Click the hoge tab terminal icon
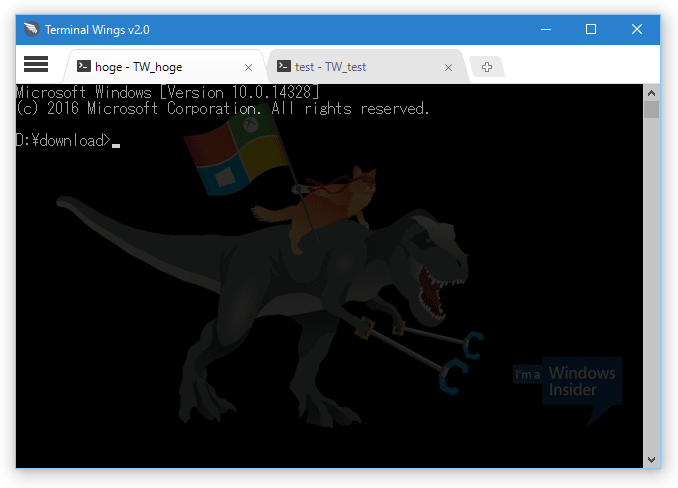This screenshot has height=488, width=678. tap(83, 66)
